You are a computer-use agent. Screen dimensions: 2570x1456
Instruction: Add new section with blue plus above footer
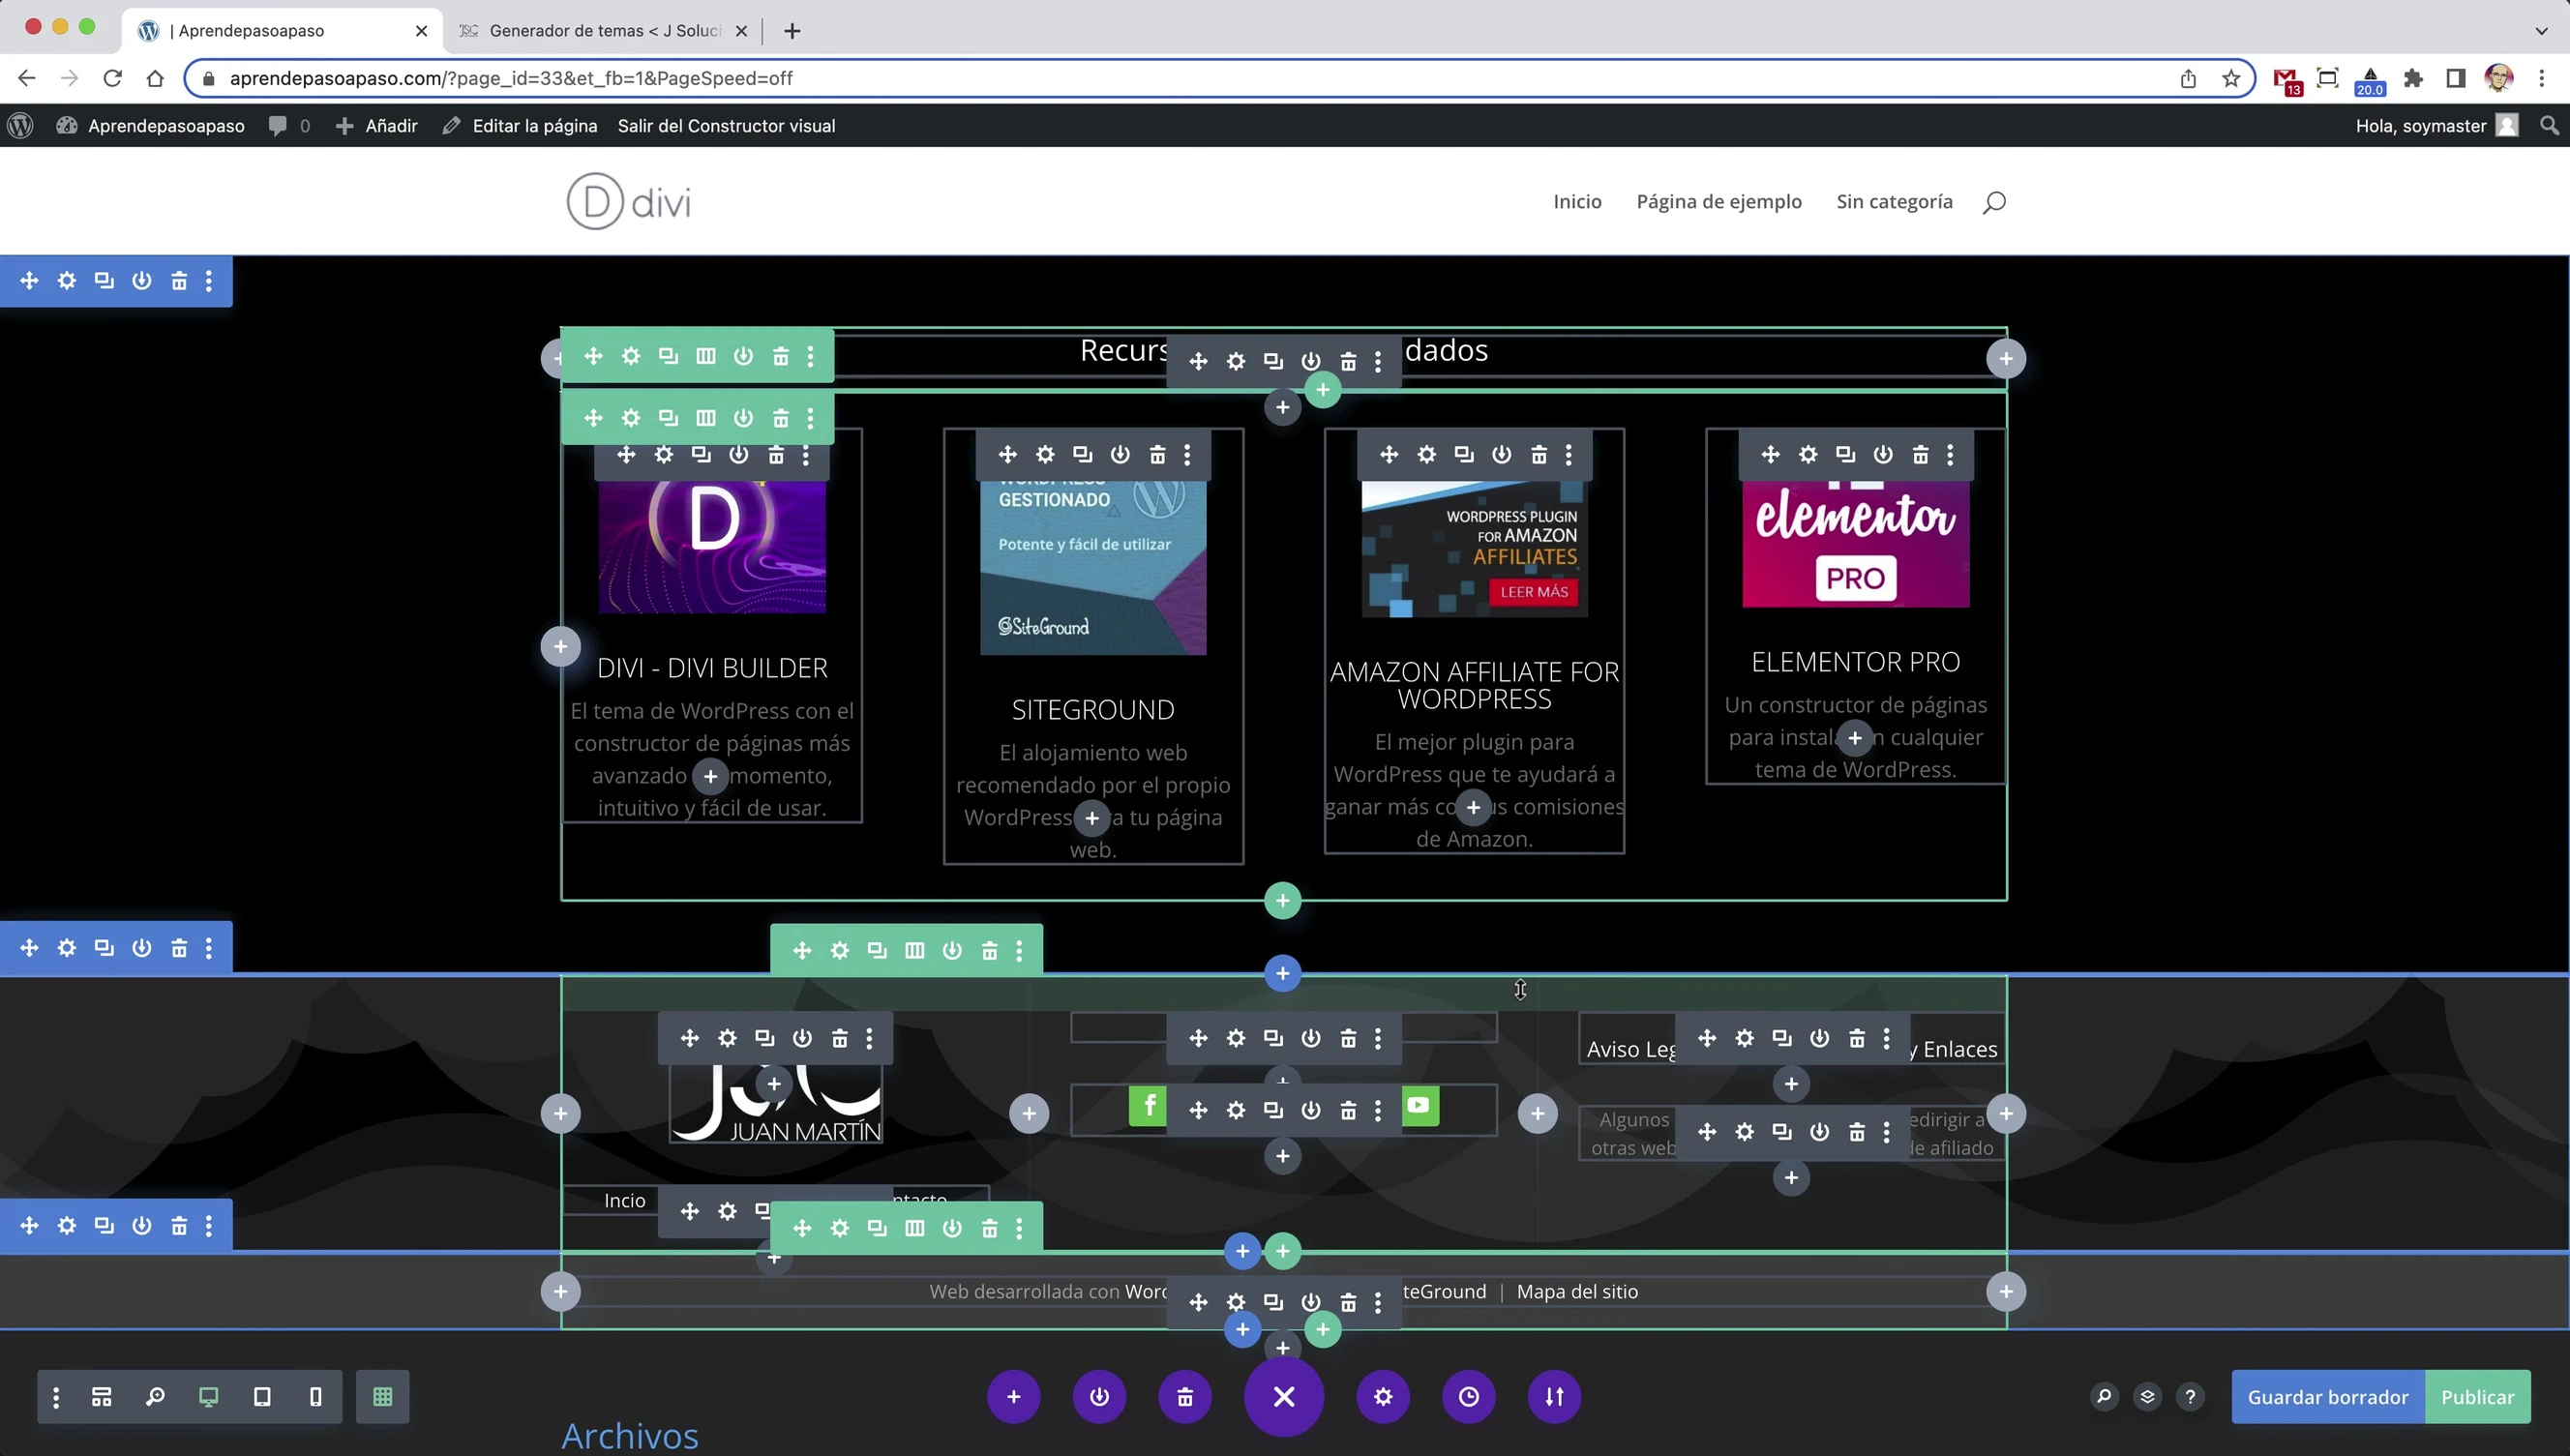(x=1283, y=973)
